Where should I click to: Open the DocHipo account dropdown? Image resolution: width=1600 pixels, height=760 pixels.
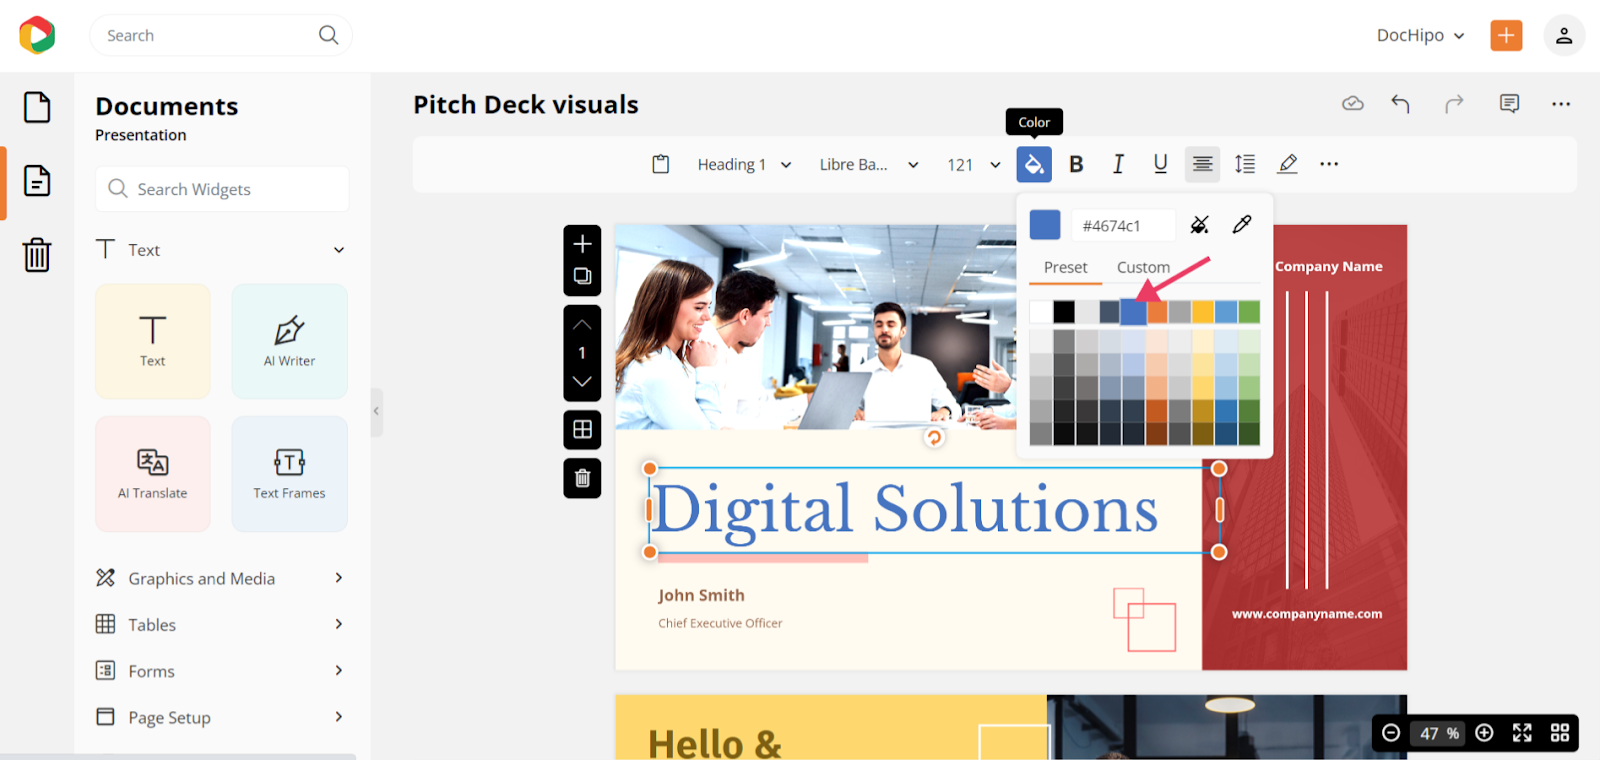[x=1421, y=35]
